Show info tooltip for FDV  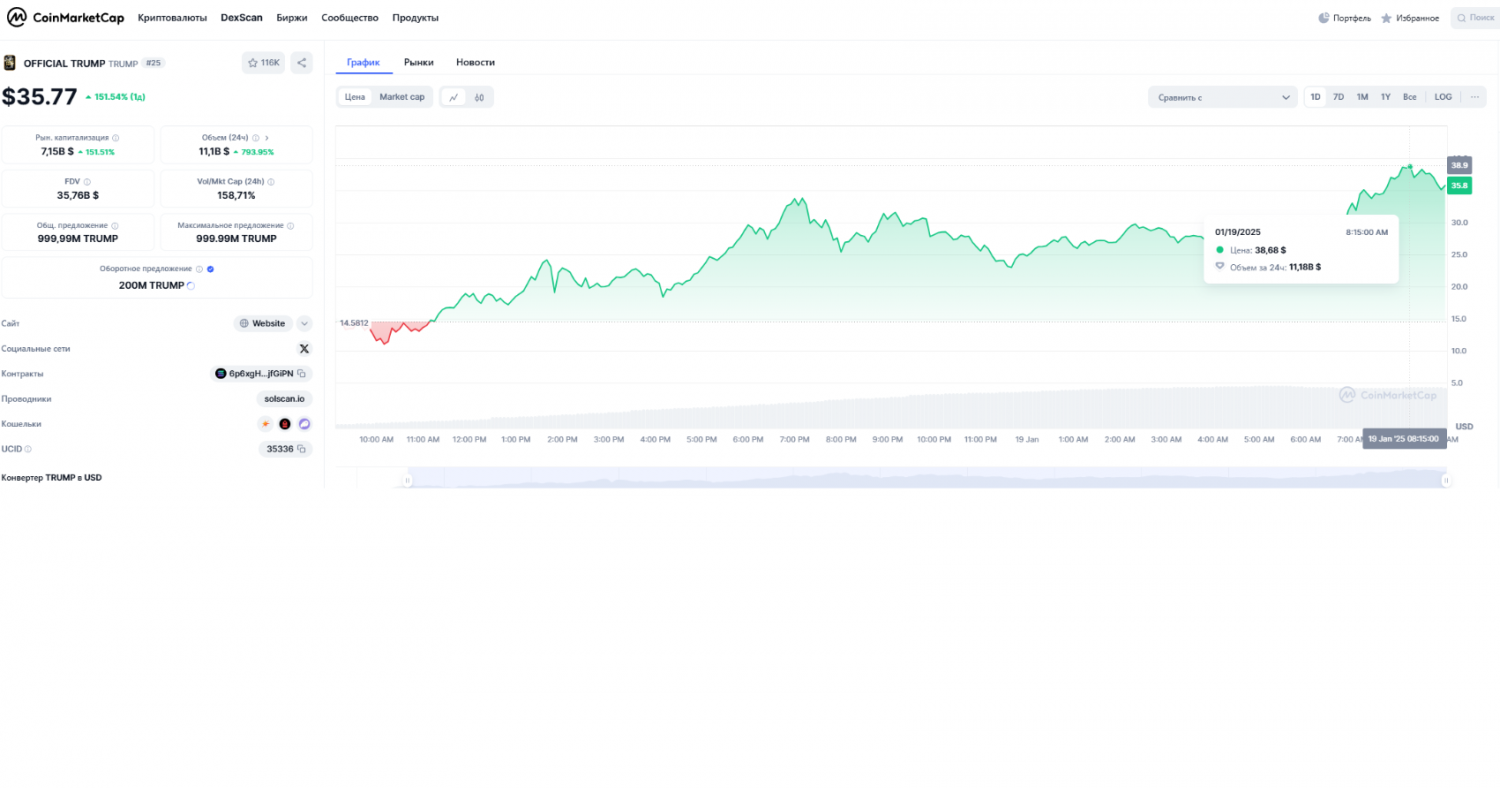tap(89, 182)
